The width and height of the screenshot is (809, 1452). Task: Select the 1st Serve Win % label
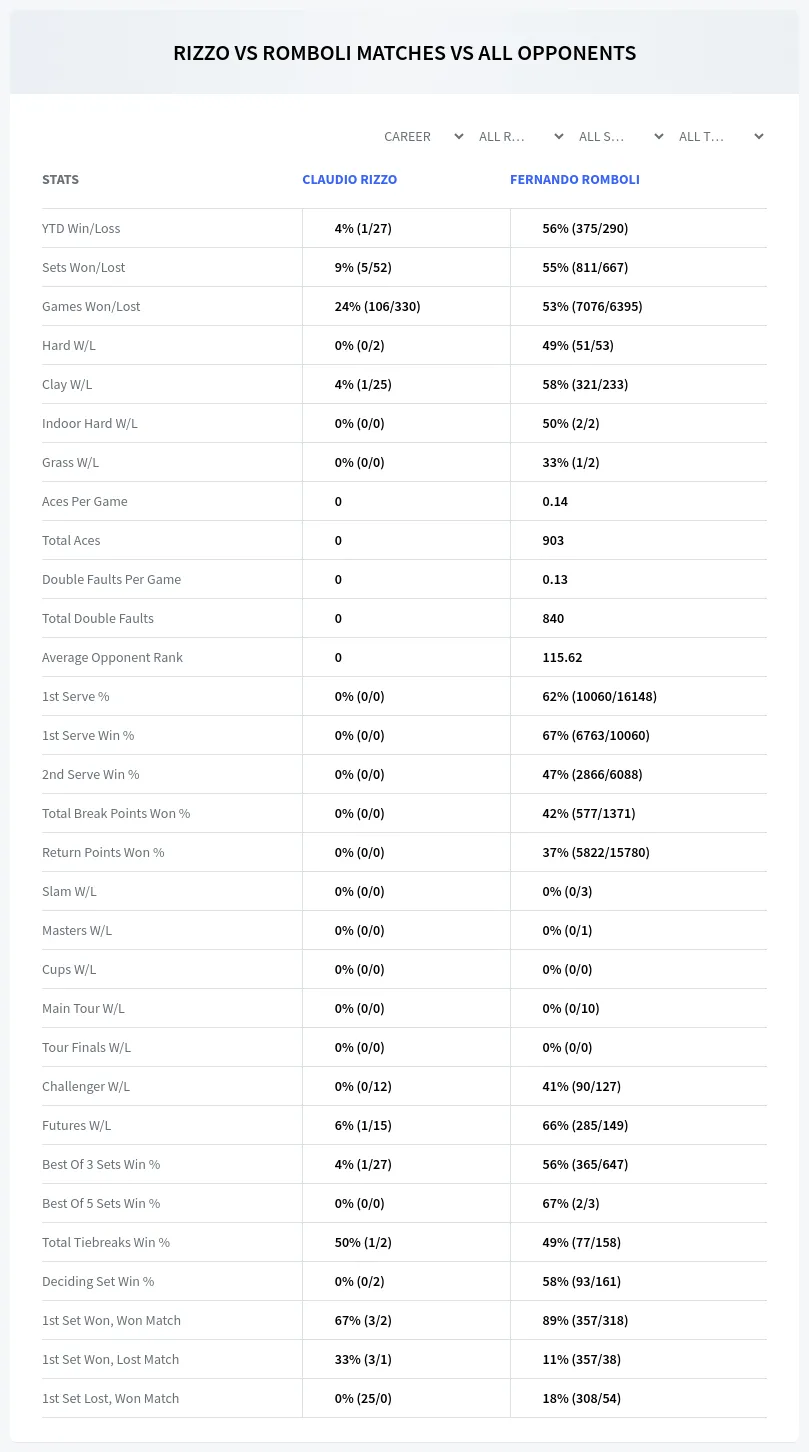pos(88,735)
